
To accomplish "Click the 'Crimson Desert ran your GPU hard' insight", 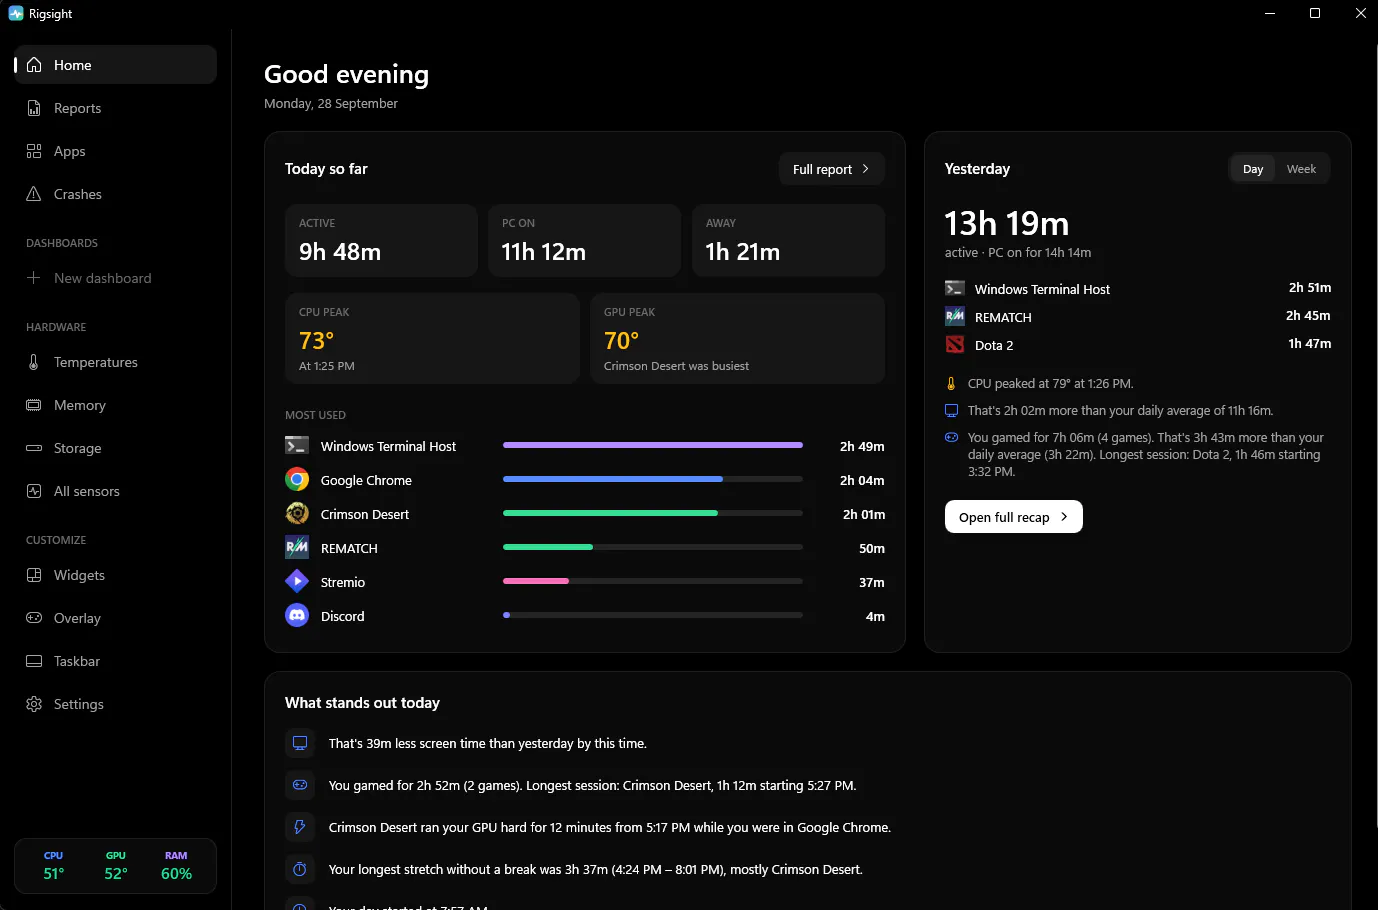I will click(610, 828).
